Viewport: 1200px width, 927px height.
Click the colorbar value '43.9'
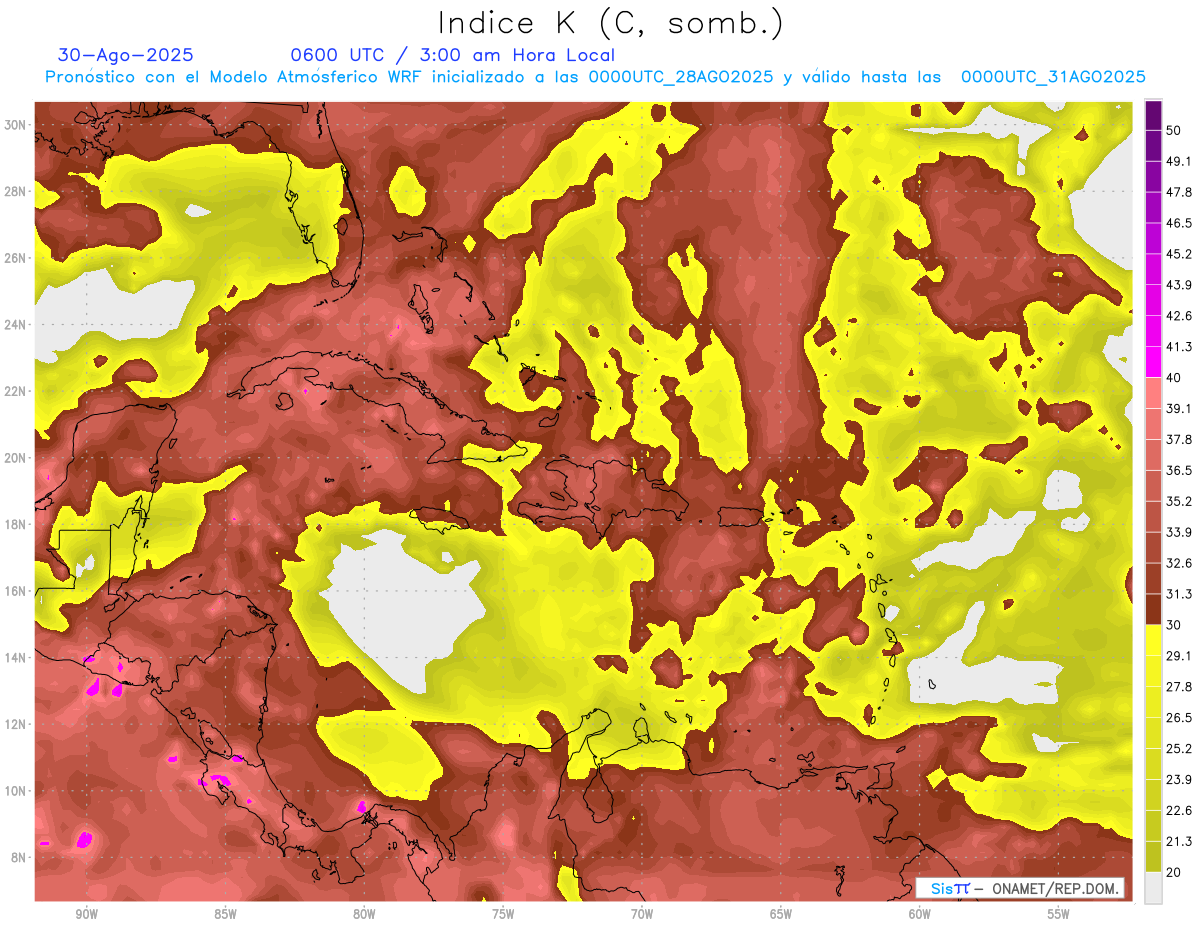1178,285
